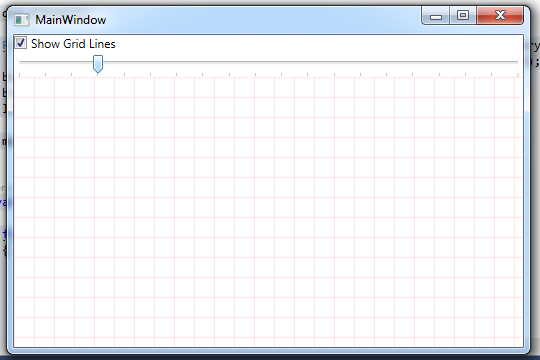Click the far right end of slider track

[x=515, y=62]
